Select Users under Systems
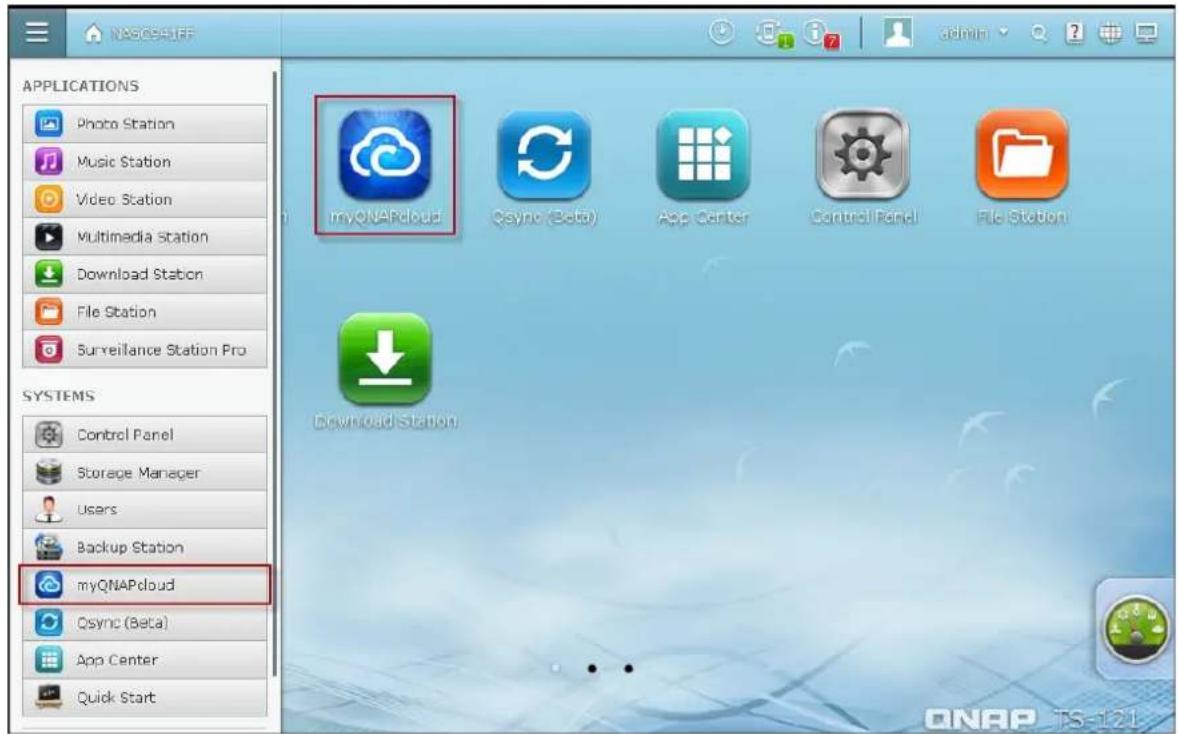Viewport: 1178px width, 734px height. [145, 509]
